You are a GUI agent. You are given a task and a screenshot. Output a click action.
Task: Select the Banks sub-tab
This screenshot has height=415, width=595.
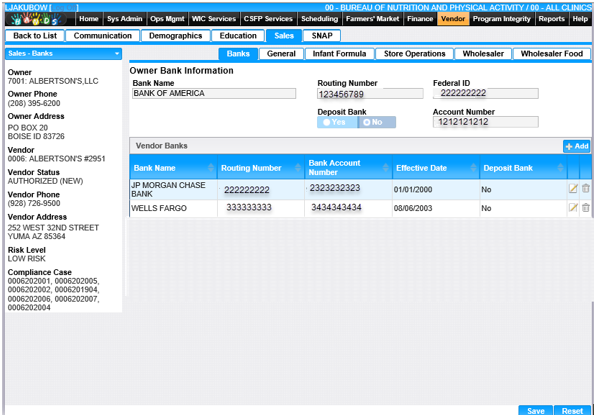(238, 54)
